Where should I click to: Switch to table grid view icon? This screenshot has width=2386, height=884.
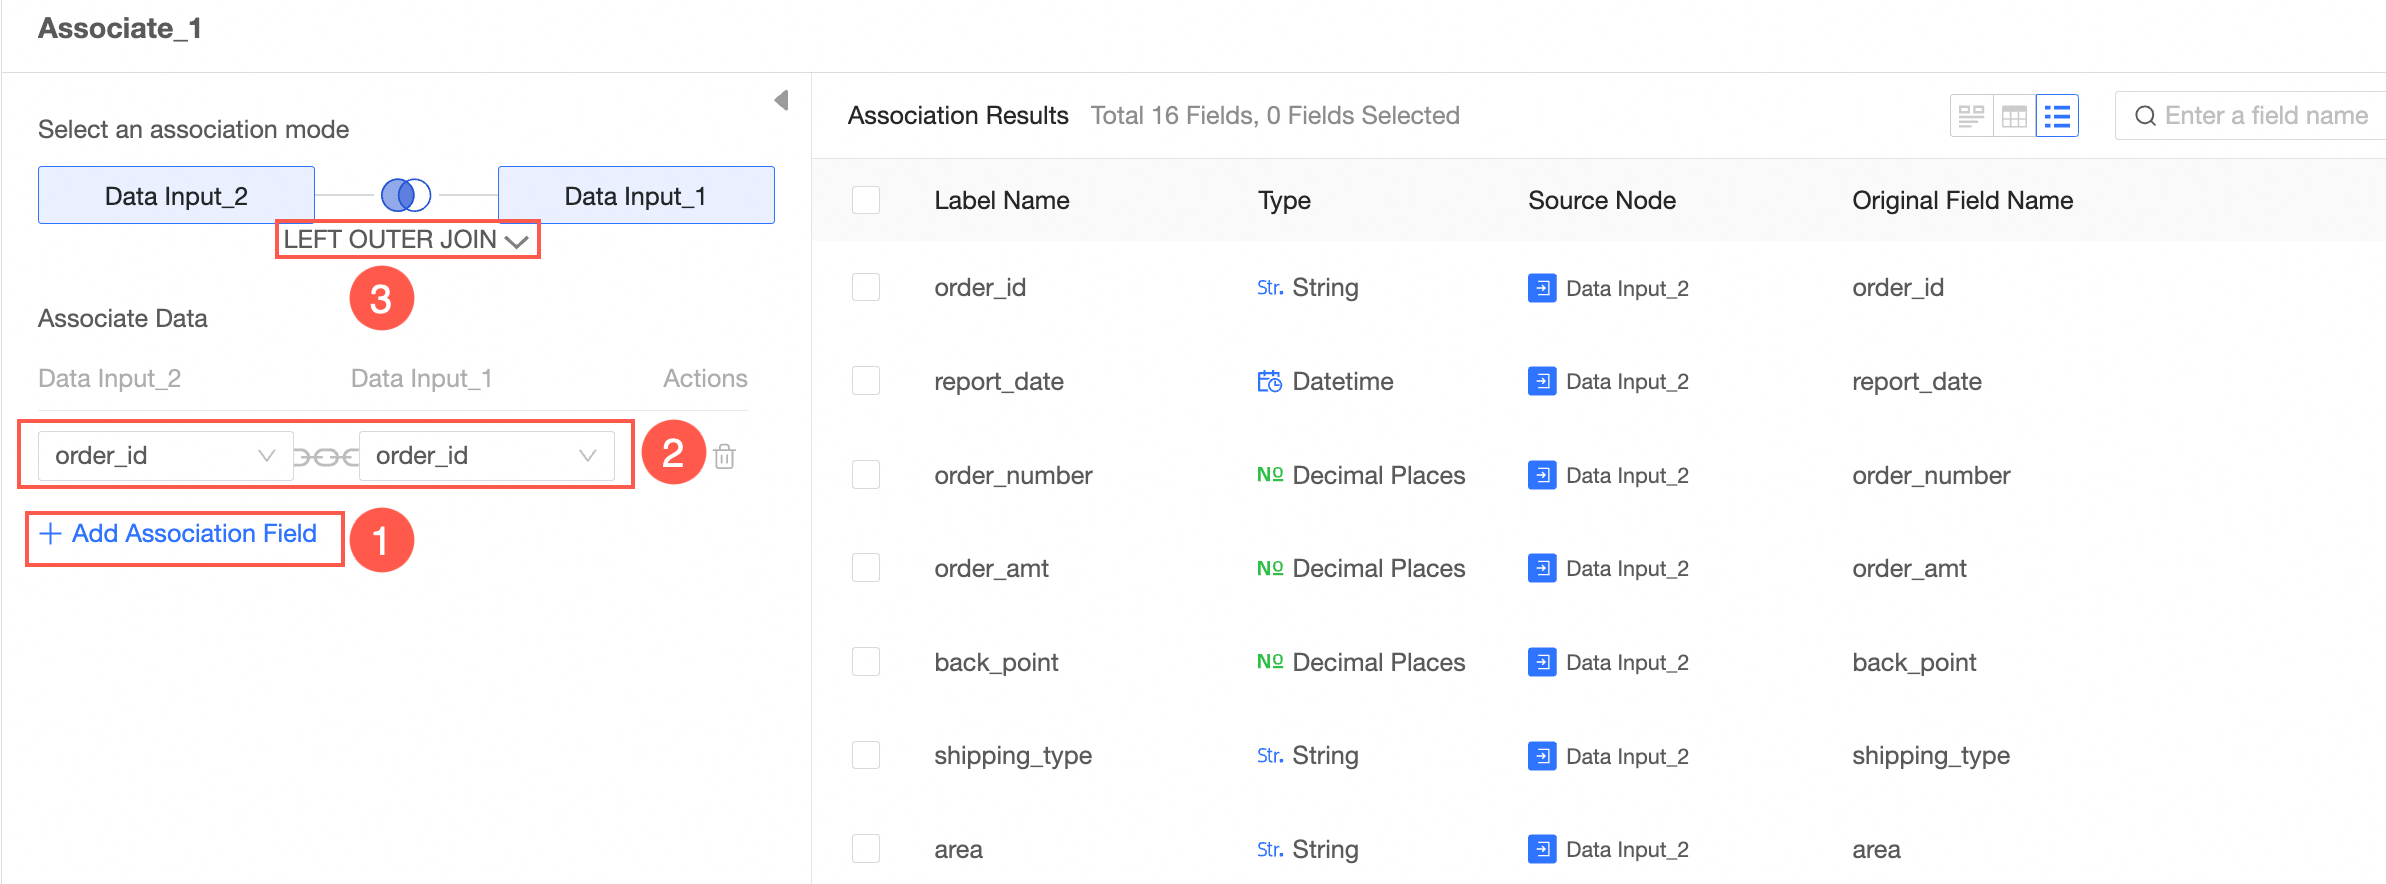point(2014,116)
